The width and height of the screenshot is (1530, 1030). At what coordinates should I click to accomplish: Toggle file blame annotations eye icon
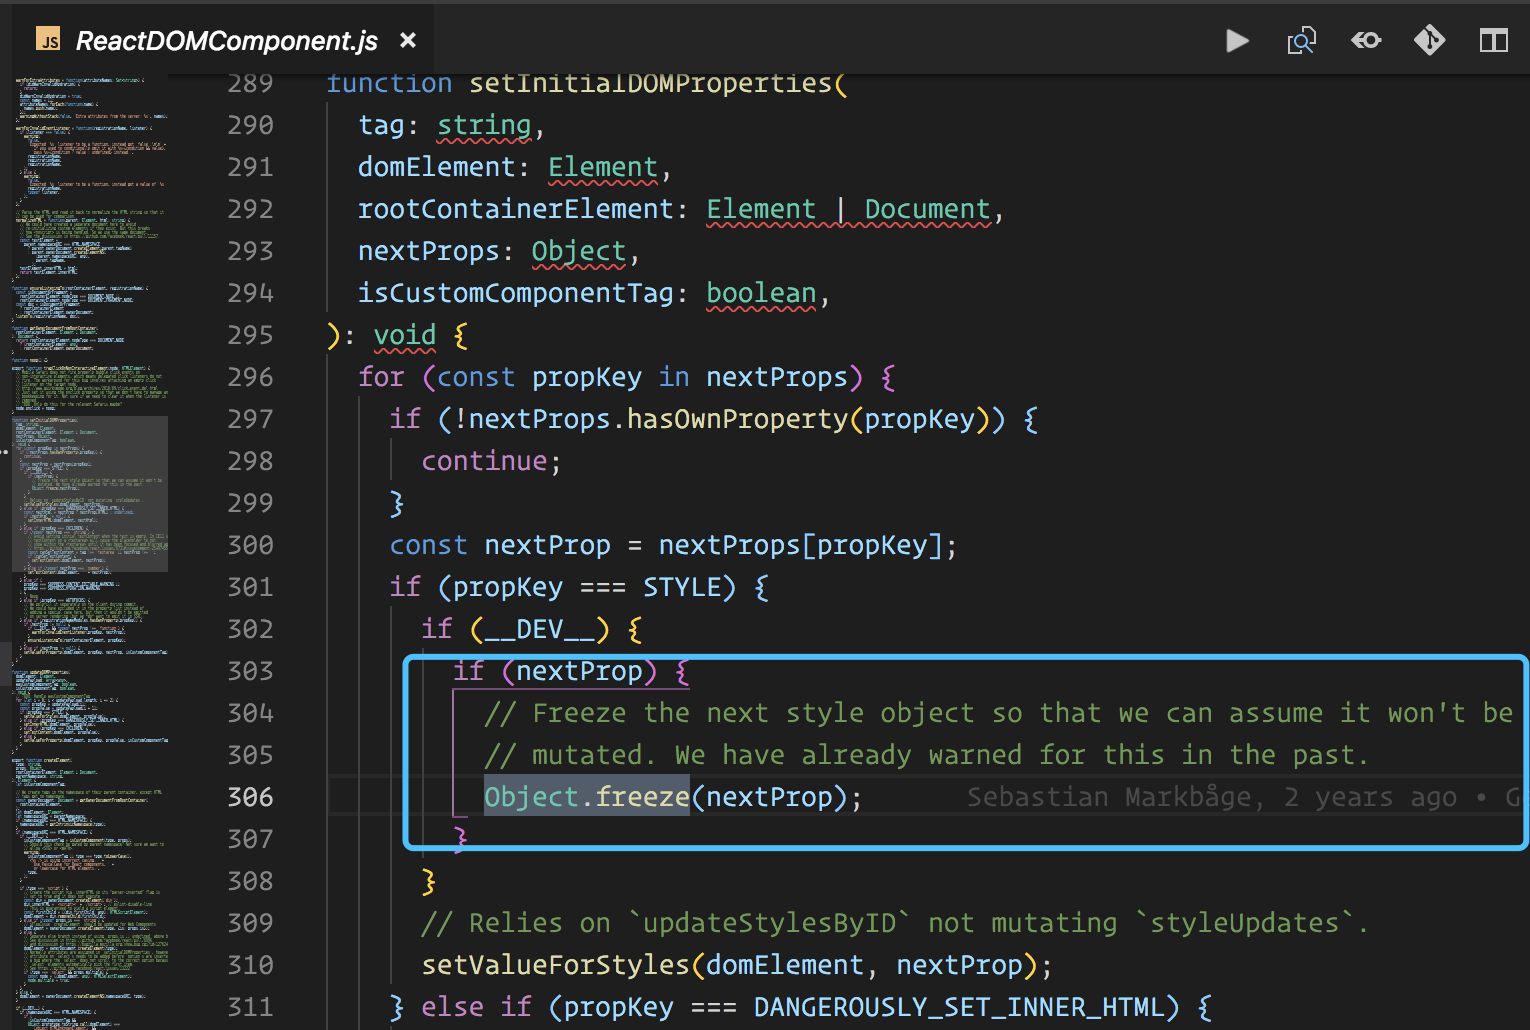coord(1366,41)
